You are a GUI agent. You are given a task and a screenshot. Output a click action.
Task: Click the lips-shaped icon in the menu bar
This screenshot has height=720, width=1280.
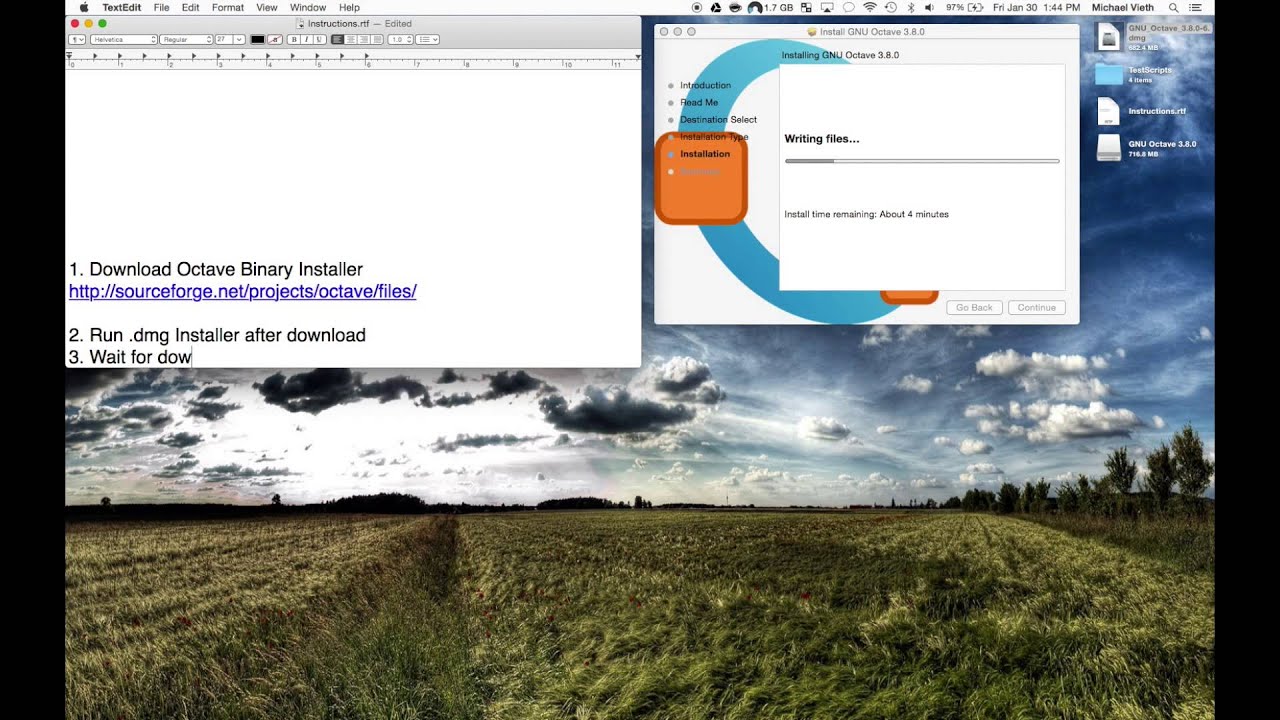click(735, 7)
